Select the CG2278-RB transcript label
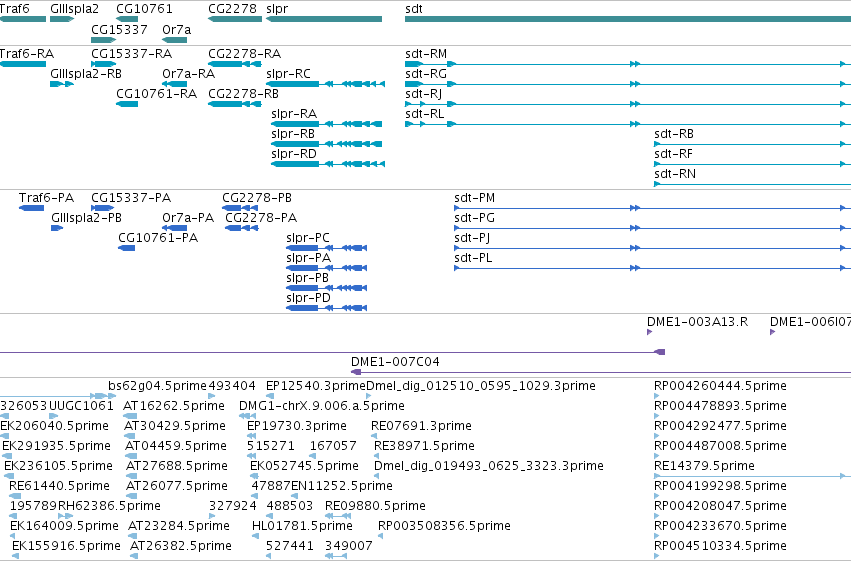 coord(243,94)
